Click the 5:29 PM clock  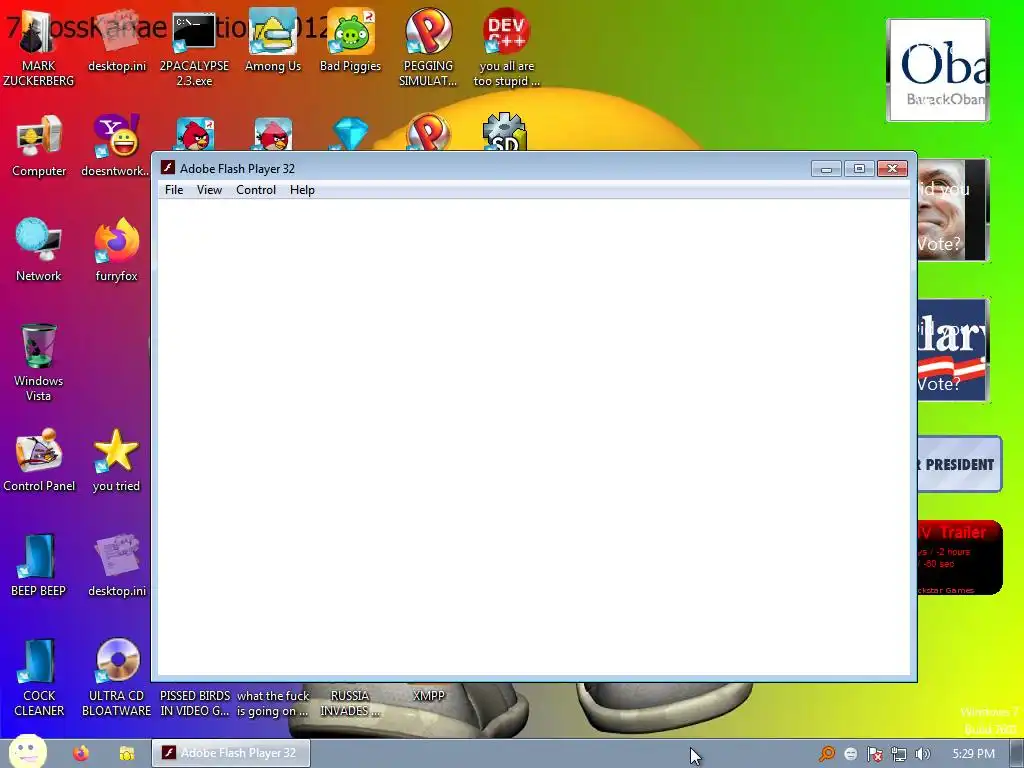[x=973, y=754]
